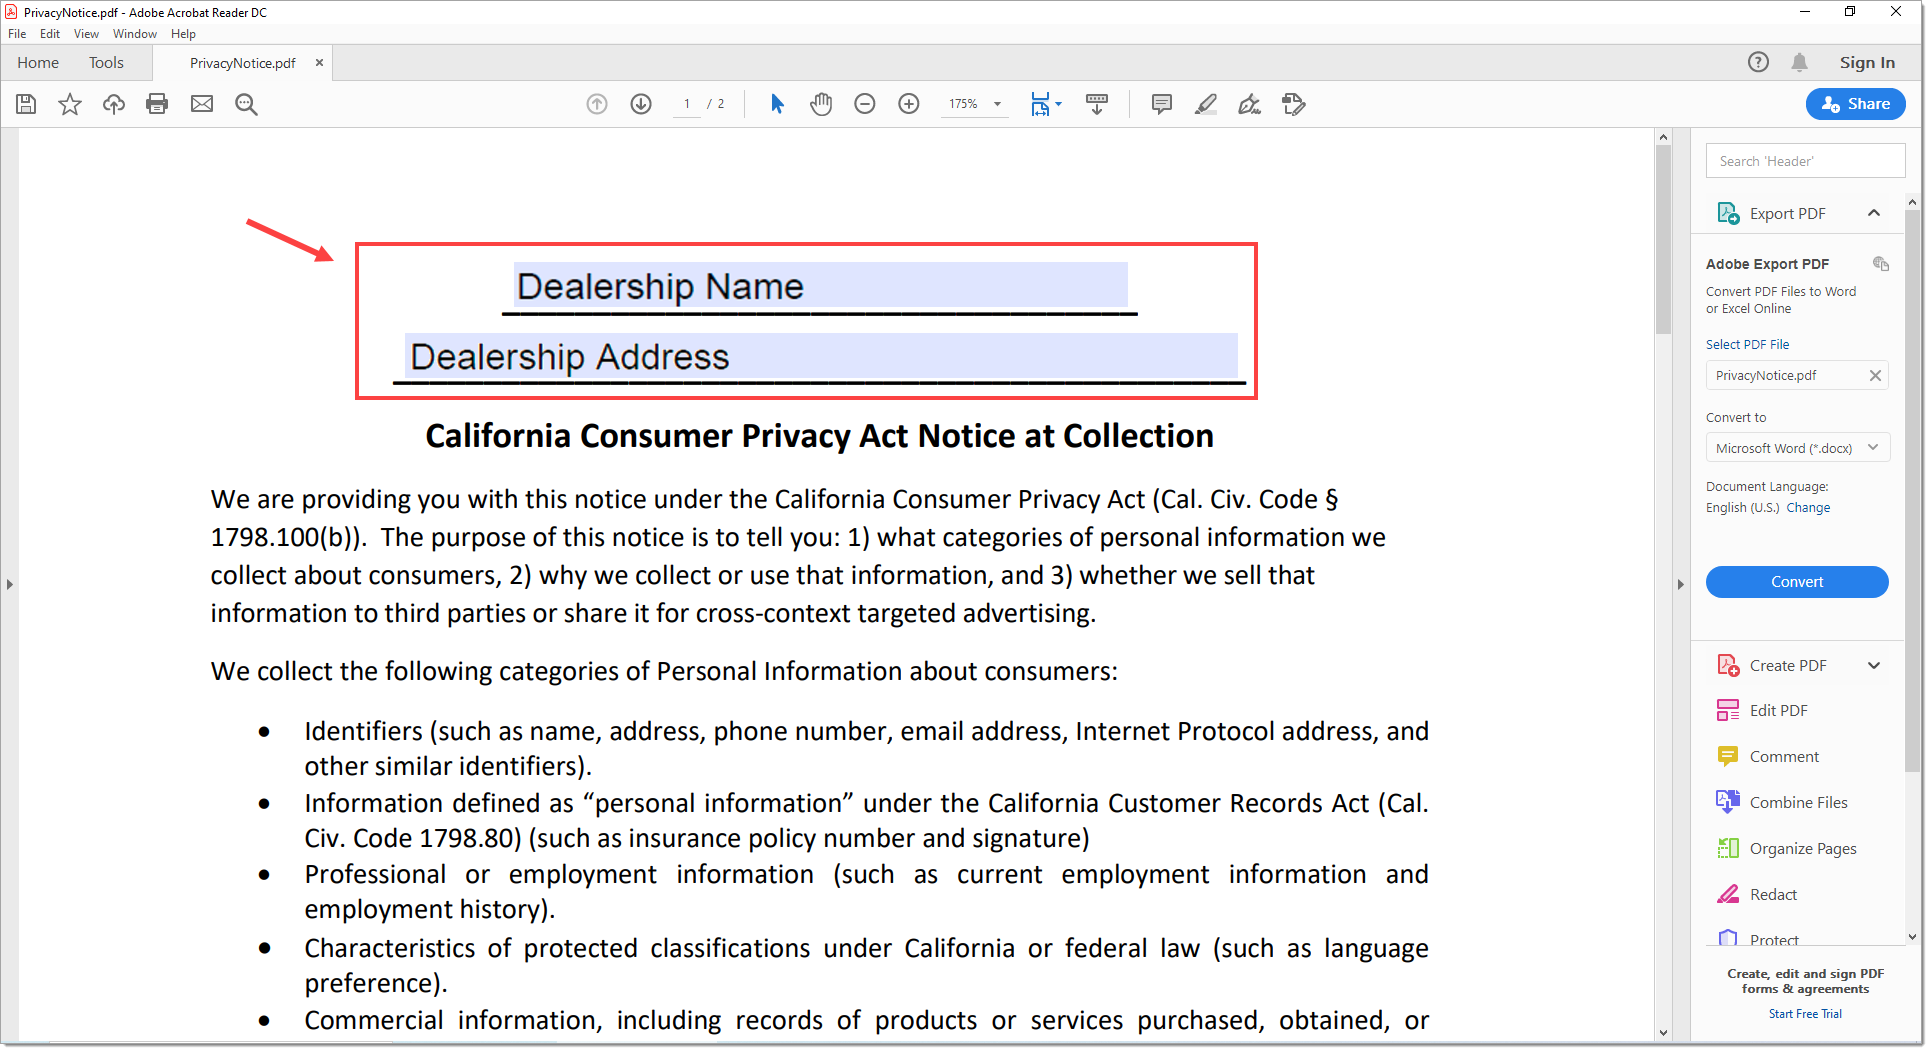Click the Search 'Header' tools search box
Image resolution: width=1929 pixels, height=1051 pixels.
click(x=1805, y=161)
